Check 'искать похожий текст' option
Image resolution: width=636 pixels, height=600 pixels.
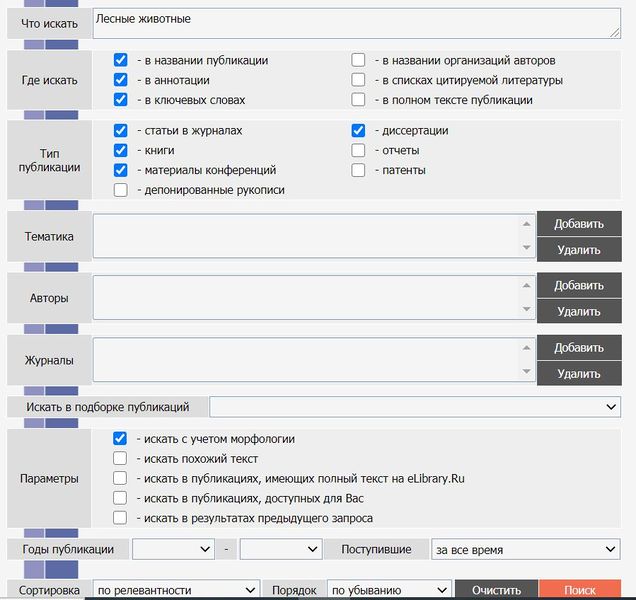pos(120,458)
